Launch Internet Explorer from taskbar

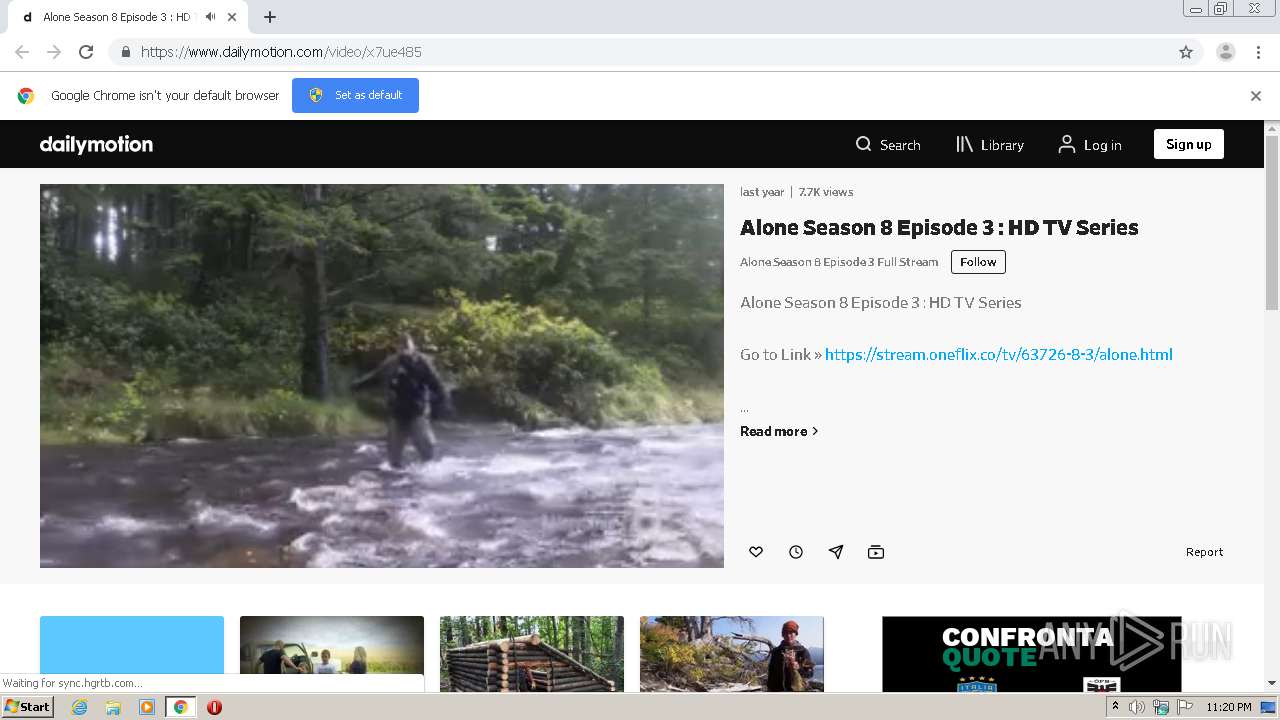coord(80,707)
